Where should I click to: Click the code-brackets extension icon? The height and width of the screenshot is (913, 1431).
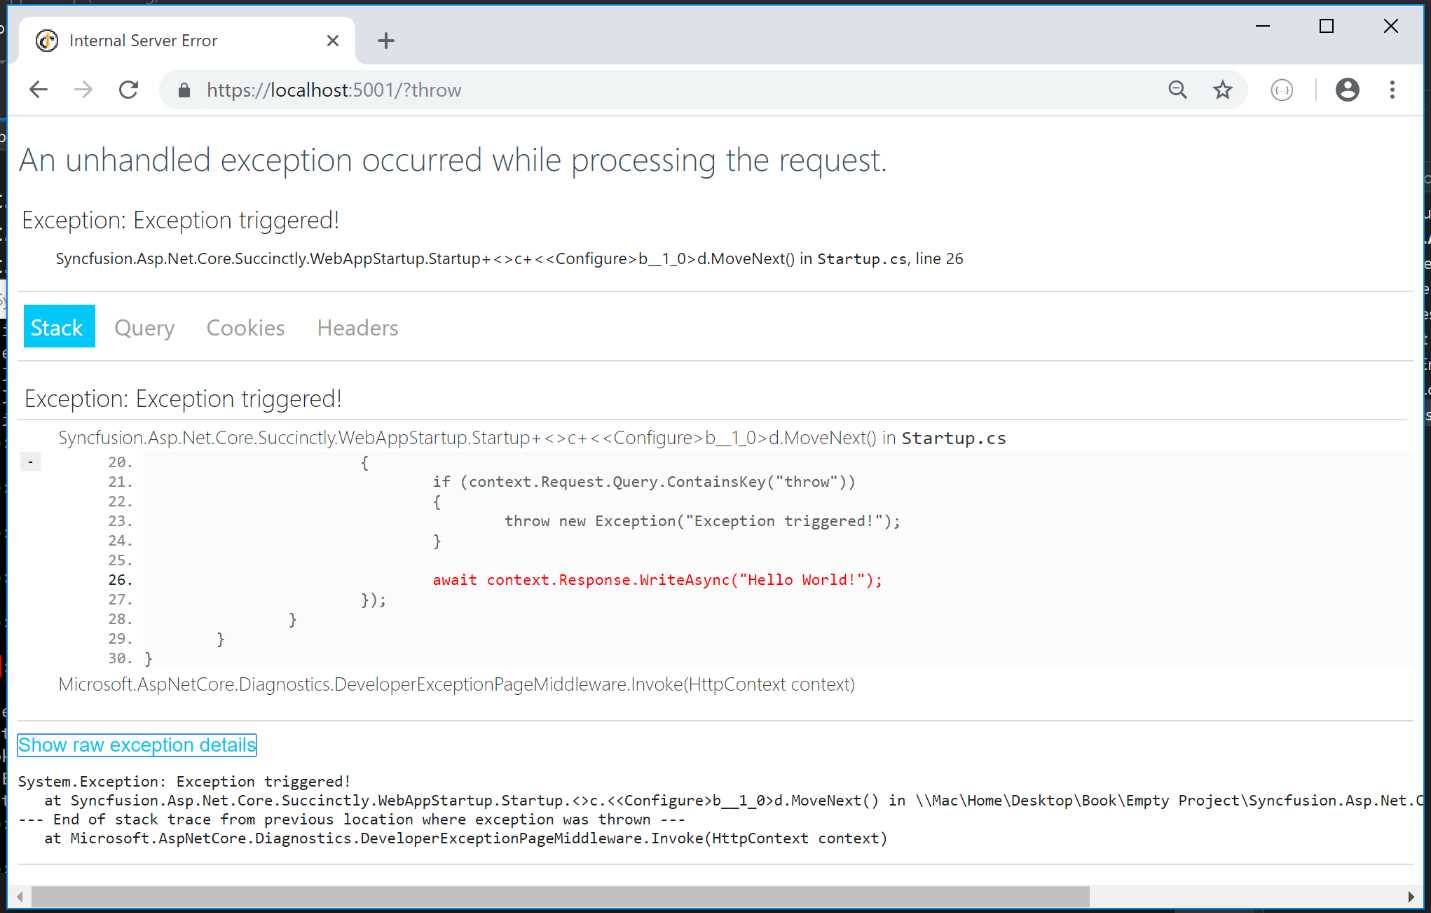pyautogui.click(x=1282, y=89)
